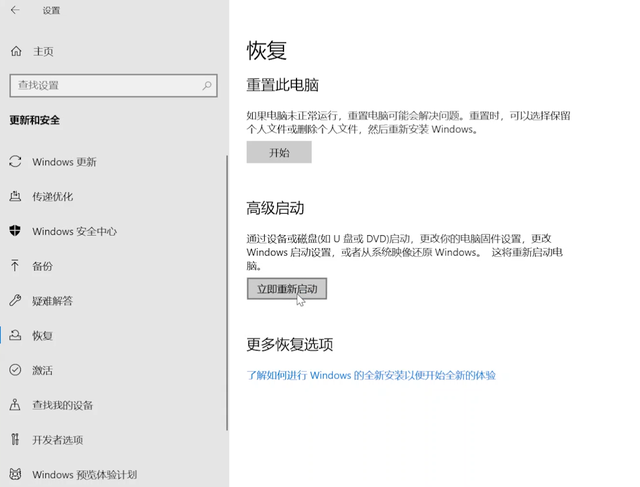Open Windows 预览体验计划 page
The height and width of the screenshot is (487, 640).
(x=84, y=475)
